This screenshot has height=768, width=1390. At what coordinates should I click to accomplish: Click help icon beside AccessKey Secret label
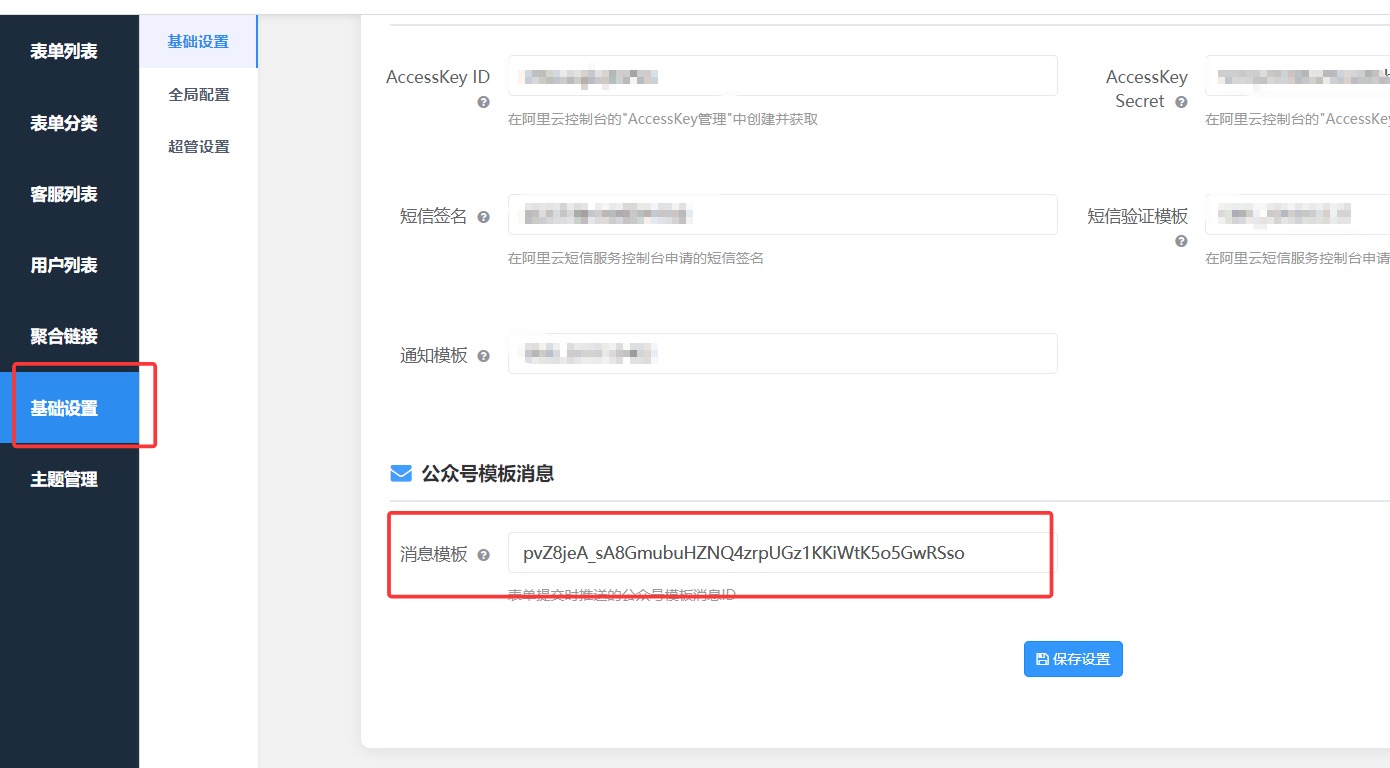1181,102
